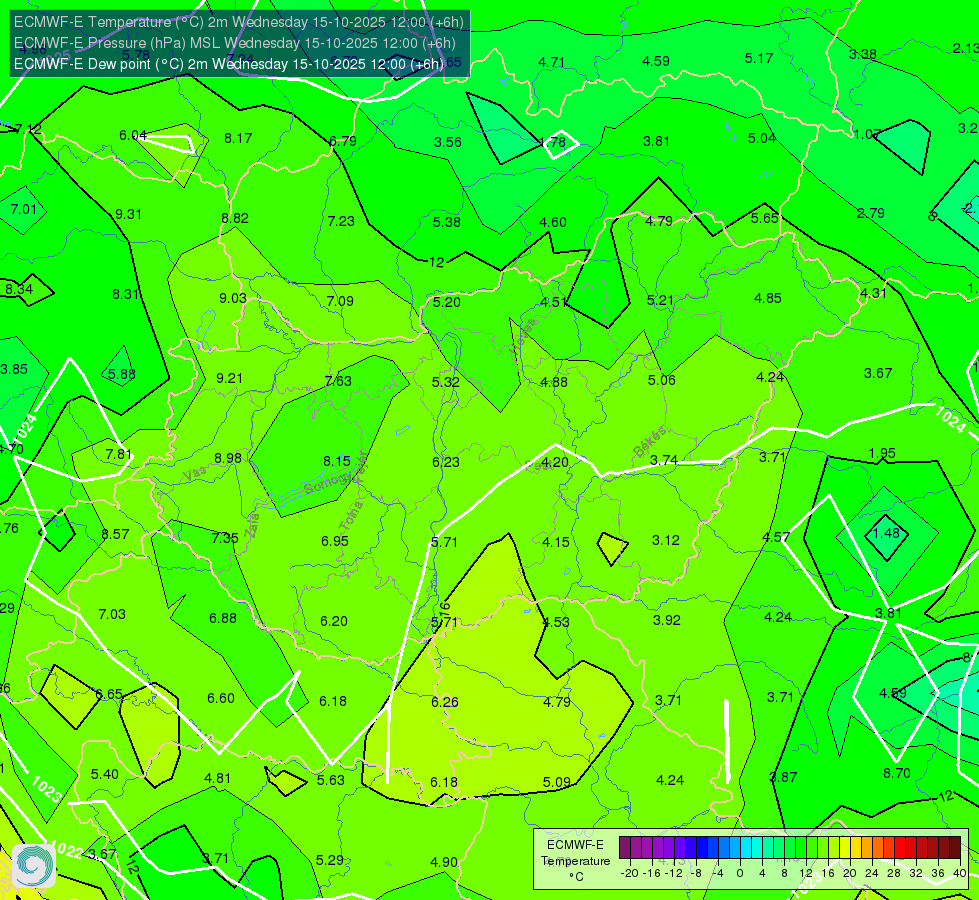Click the map value 1.48
This screenshot has height=900, width=979.
click(x=886, y=533)
